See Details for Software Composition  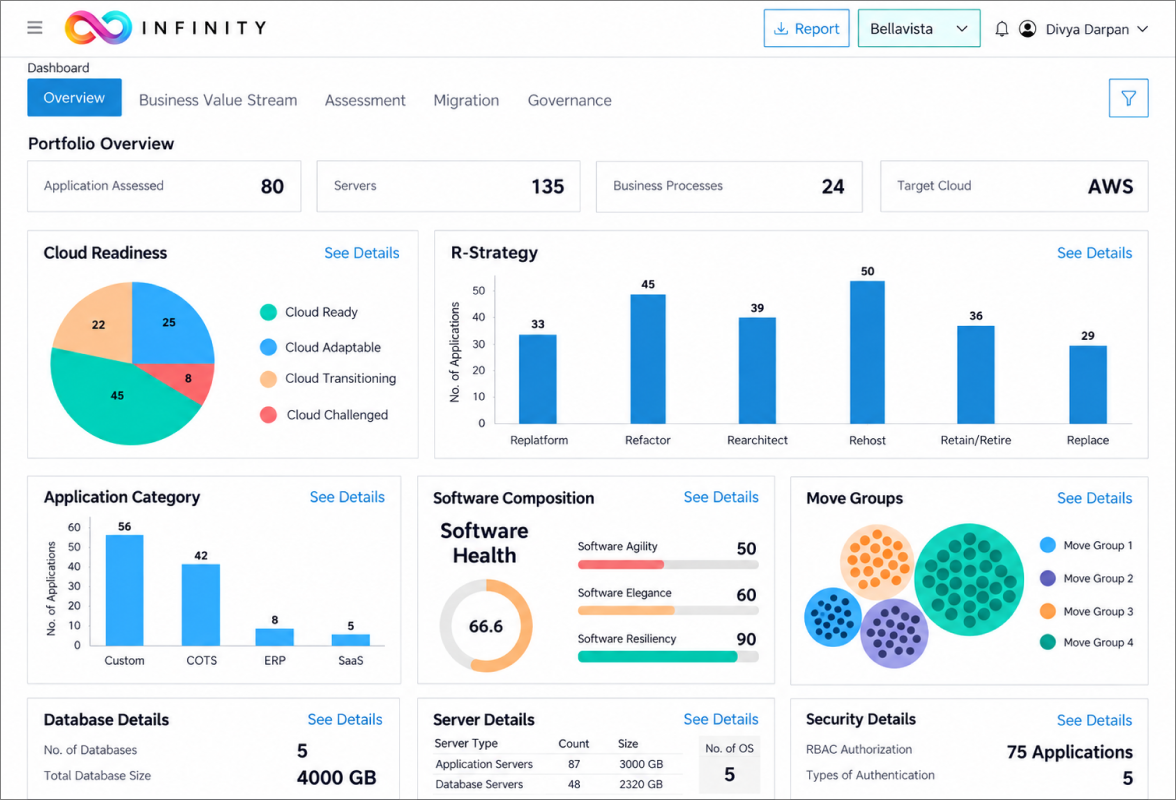point(721,497)
